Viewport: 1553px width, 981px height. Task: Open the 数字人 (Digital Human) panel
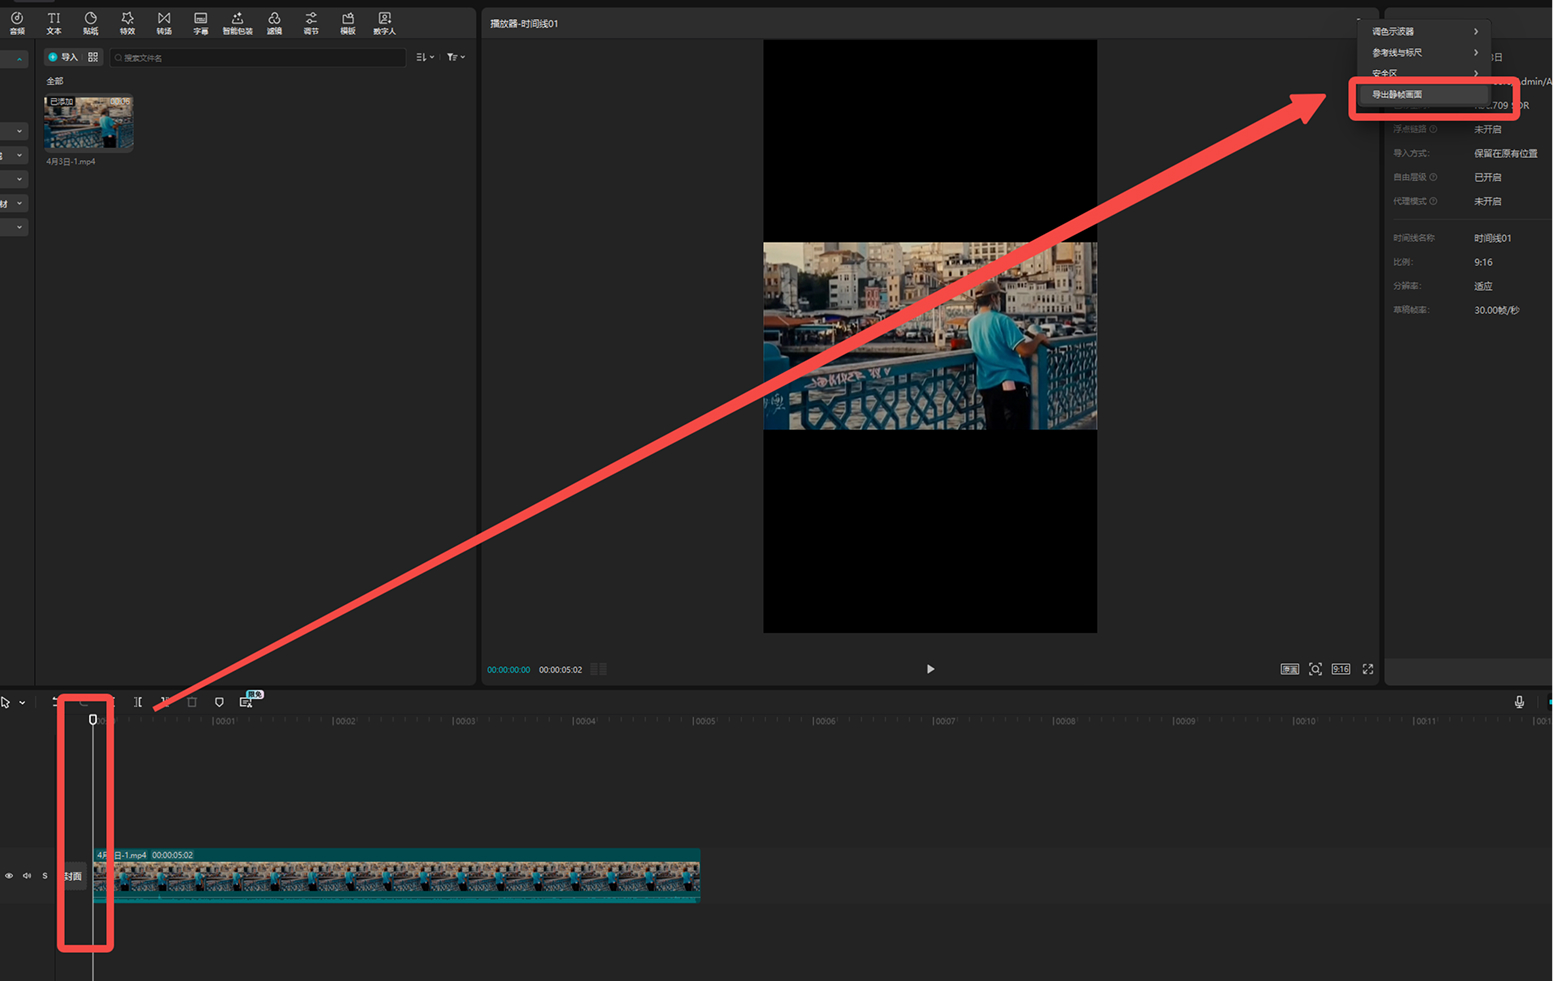tap(384, 23)
